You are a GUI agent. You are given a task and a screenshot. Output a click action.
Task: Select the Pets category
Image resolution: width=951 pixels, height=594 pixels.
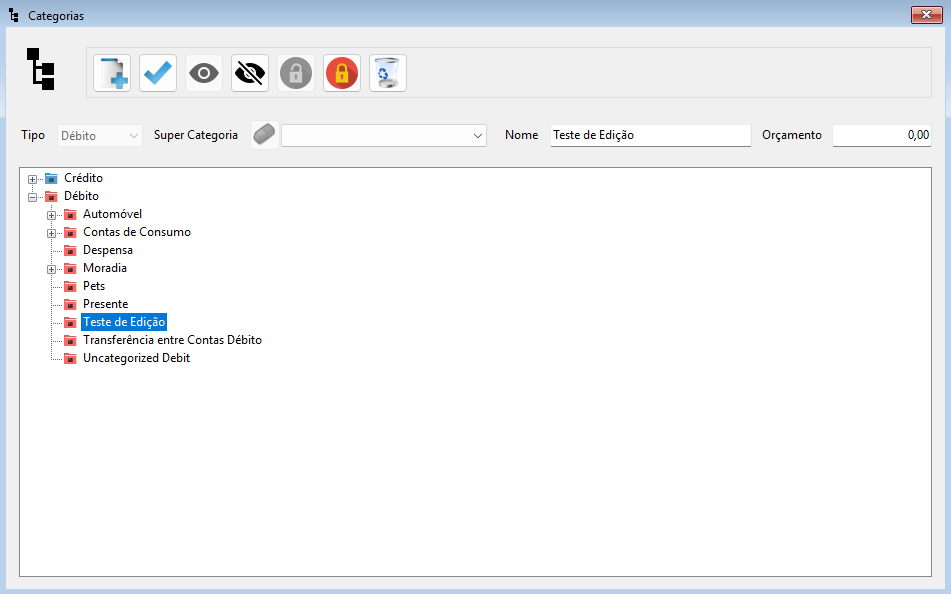tap(94, 286)
